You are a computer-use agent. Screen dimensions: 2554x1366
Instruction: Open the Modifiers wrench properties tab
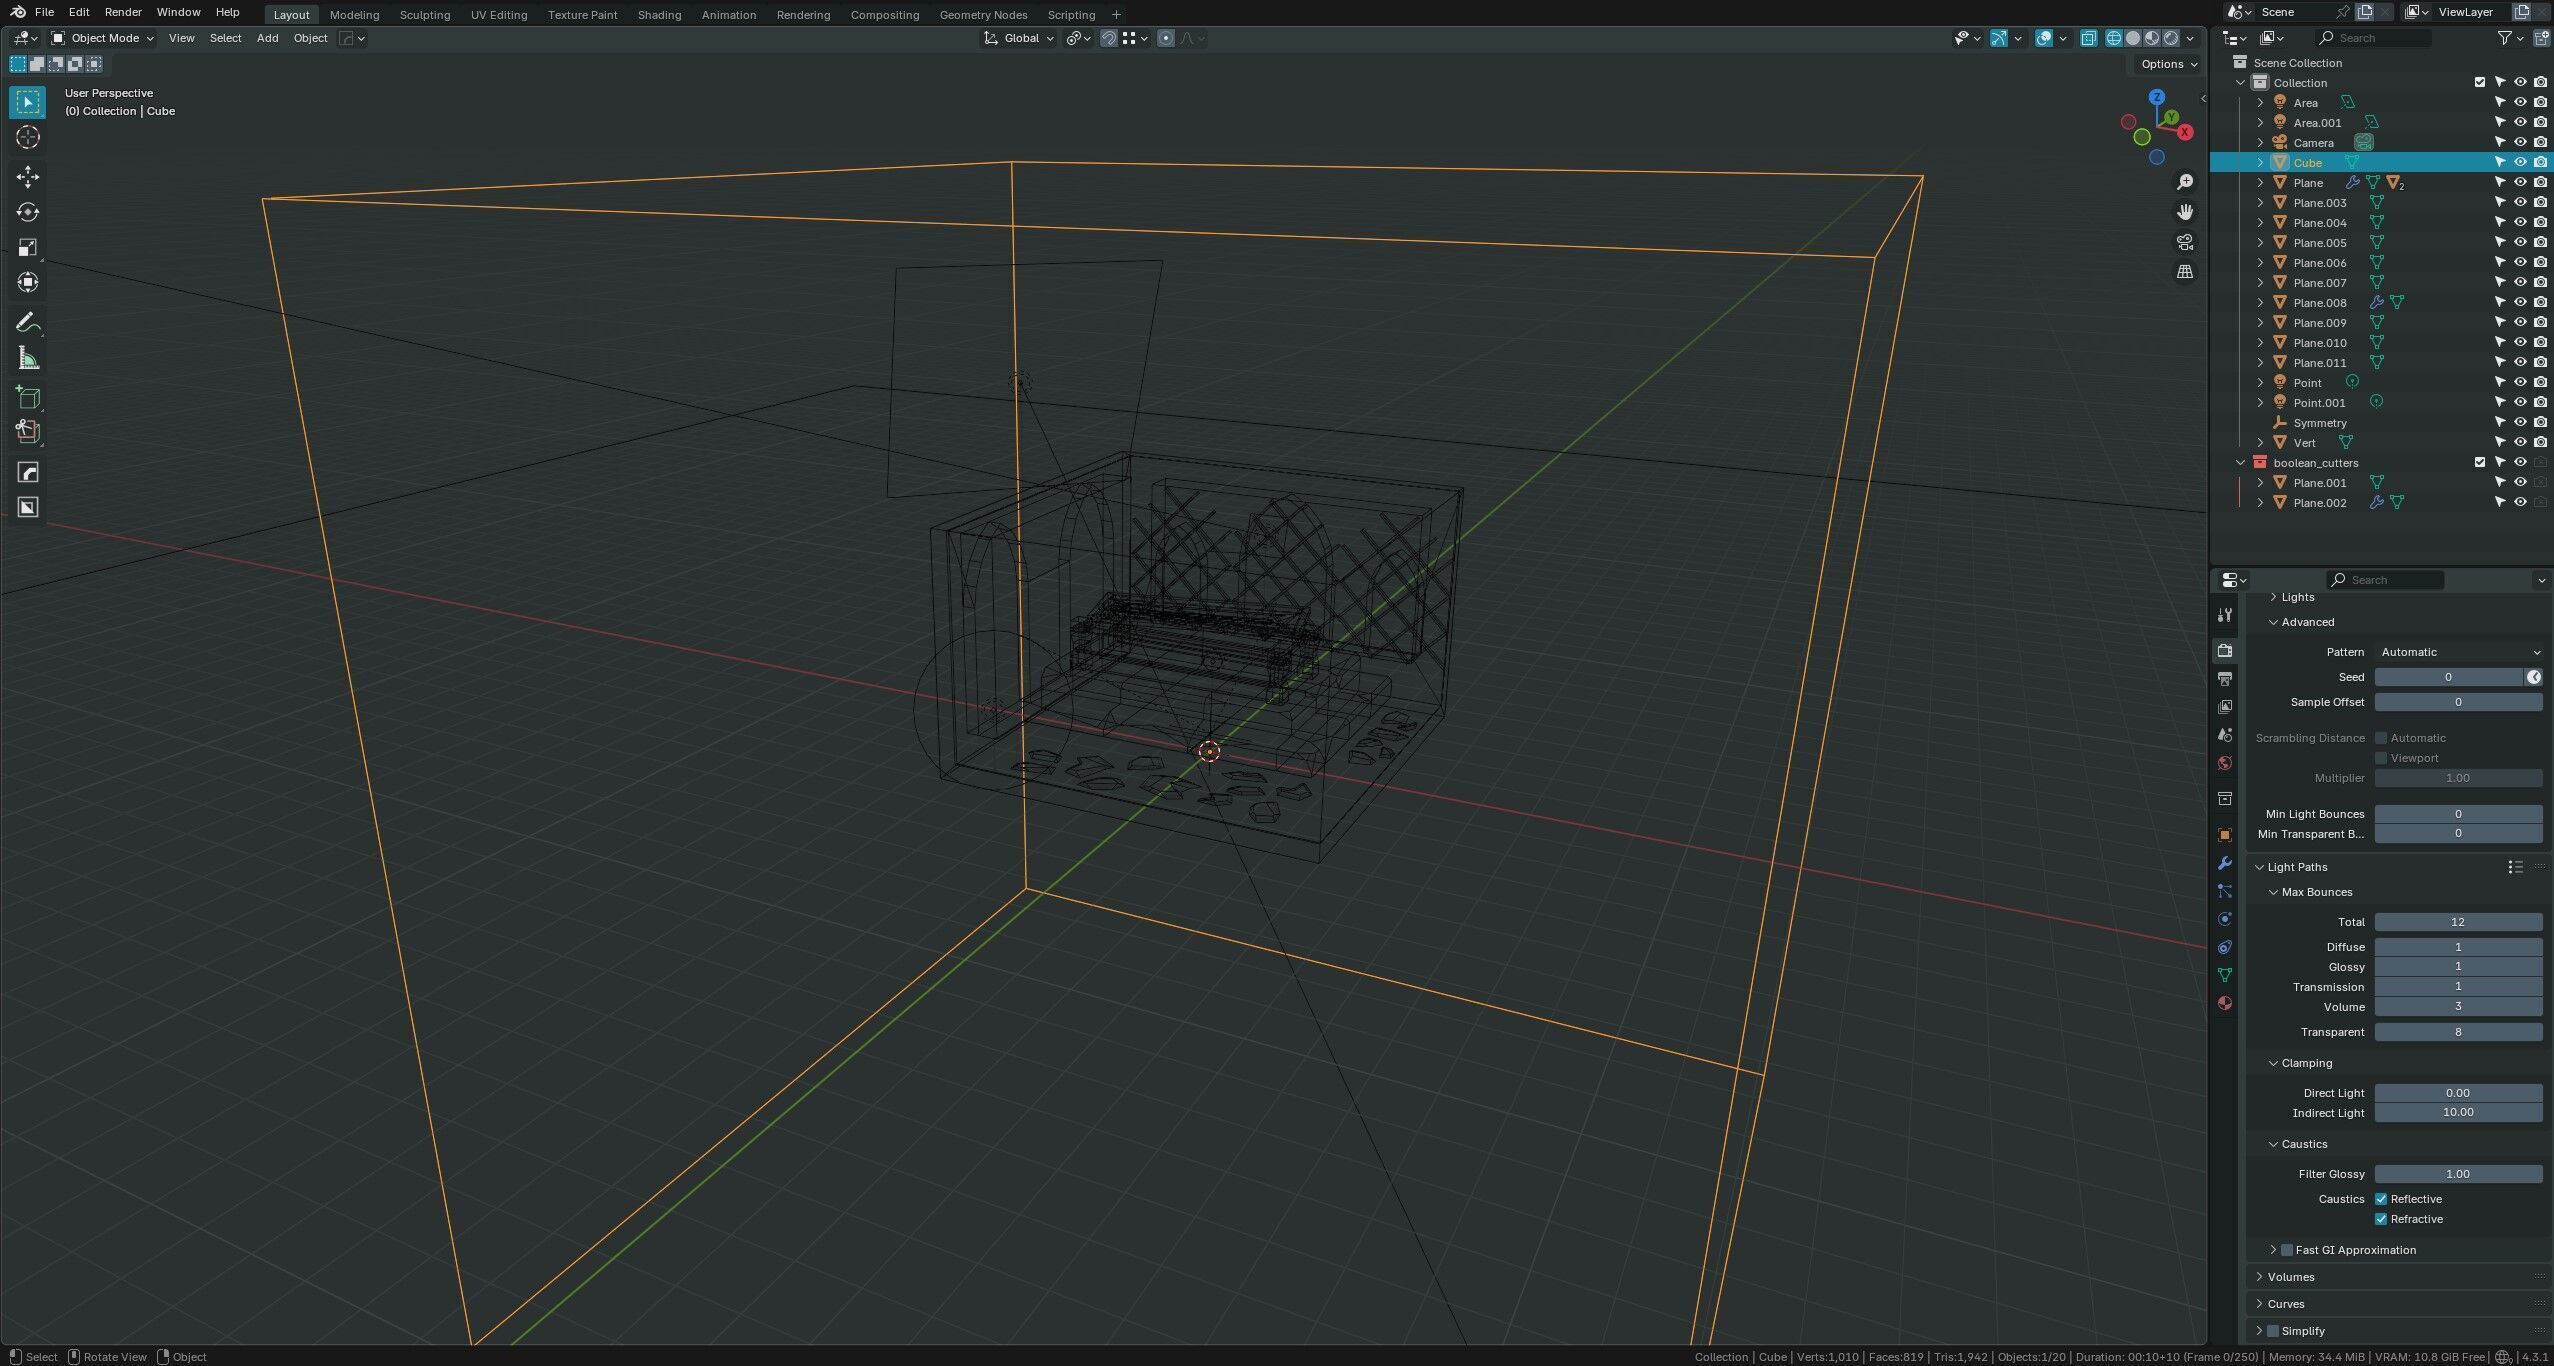[2225, 863]
